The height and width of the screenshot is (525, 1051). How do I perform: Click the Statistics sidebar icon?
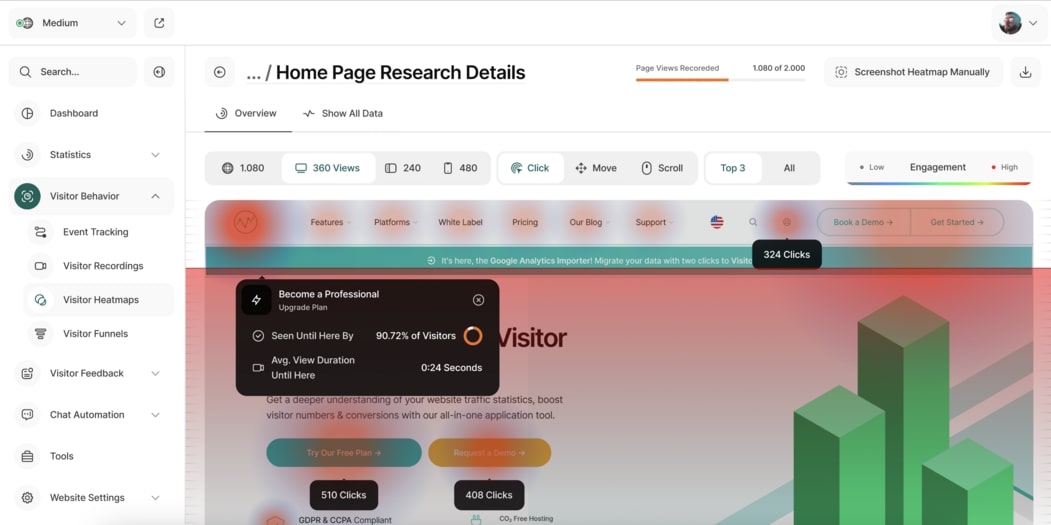(x=27, y=155)
